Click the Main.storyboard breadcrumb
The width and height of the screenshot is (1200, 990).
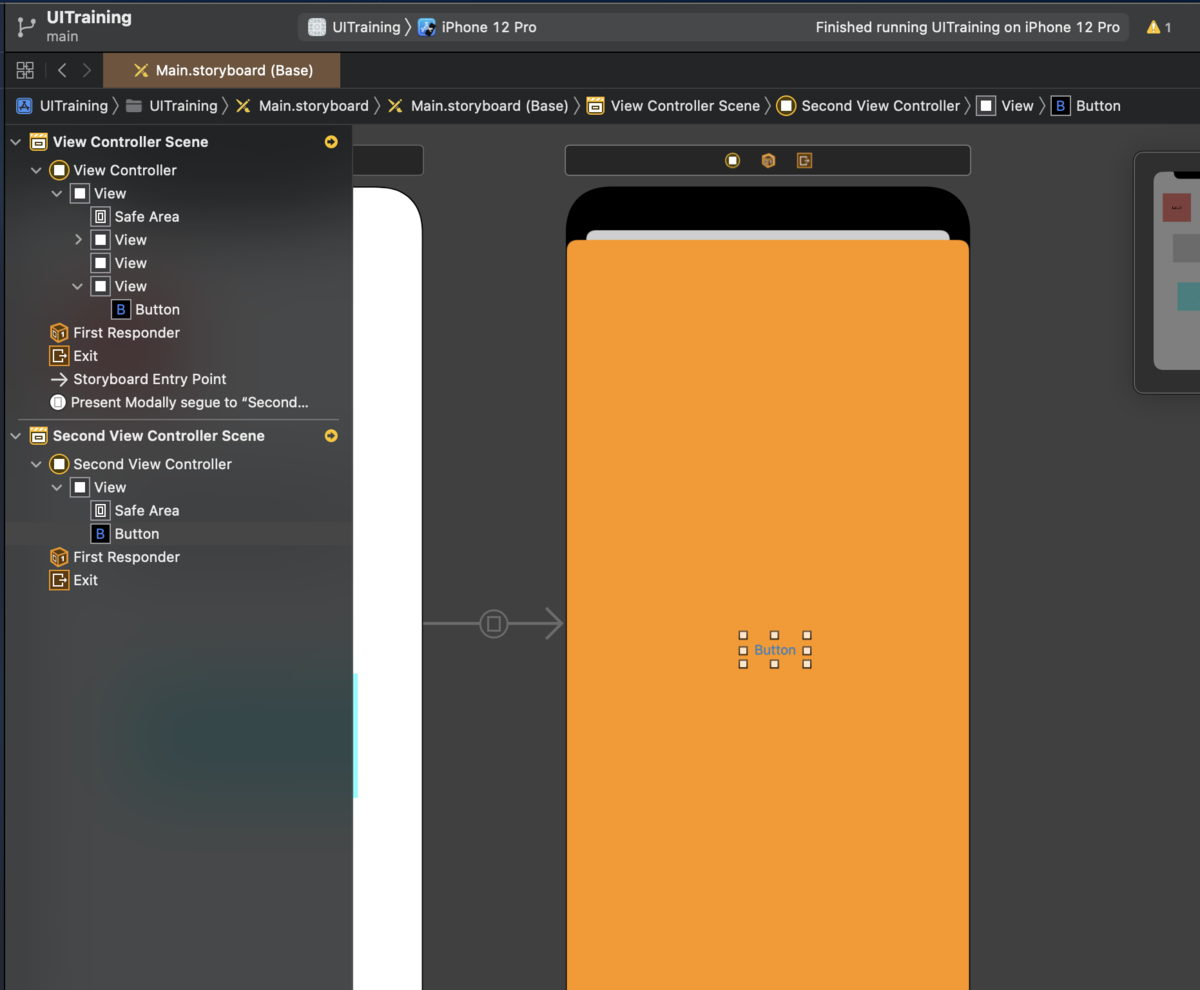[302, 105]
